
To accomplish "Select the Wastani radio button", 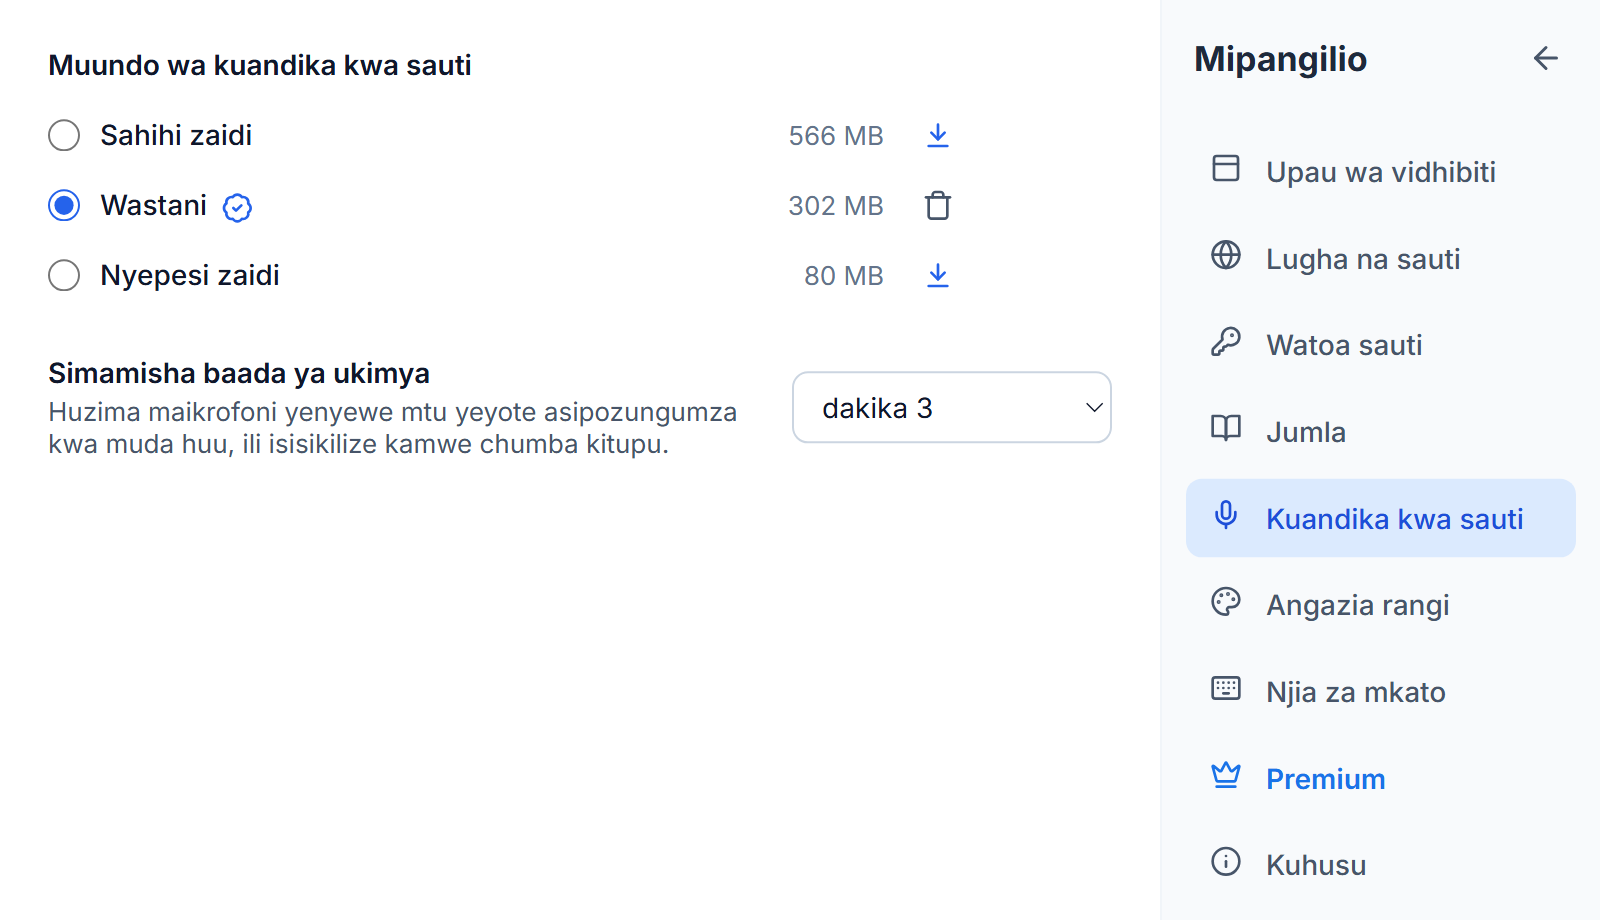I will 64,205.
